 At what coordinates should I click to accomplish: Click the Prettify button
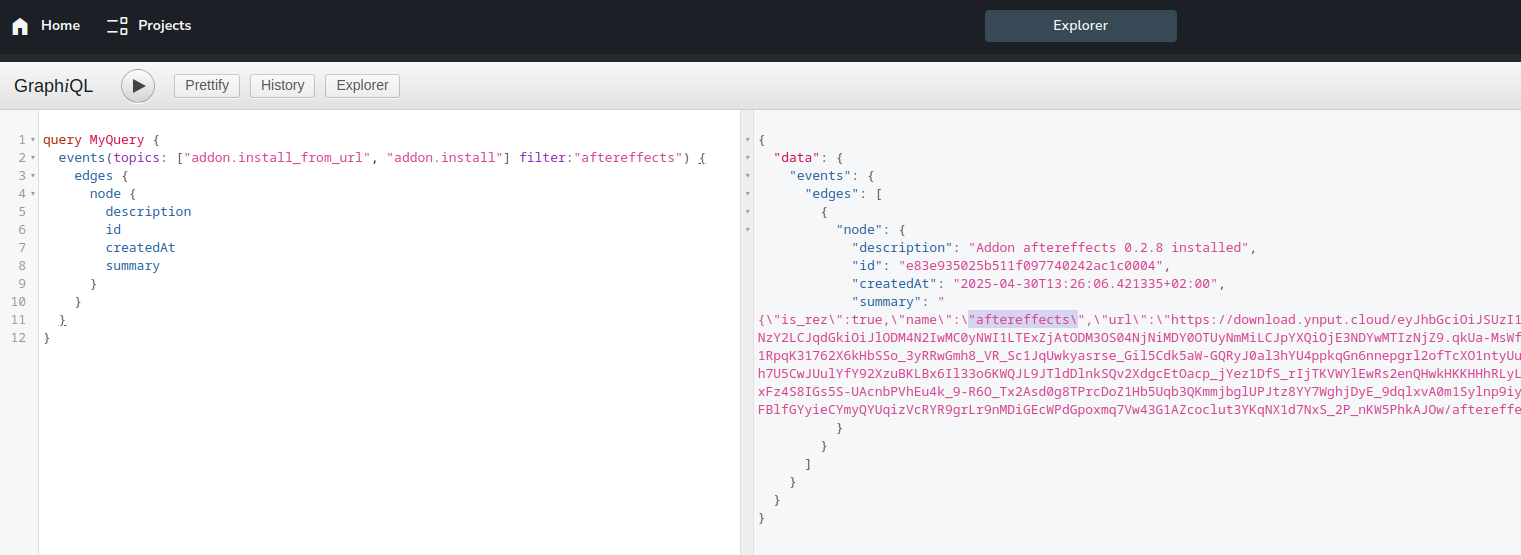coord(207,86)
